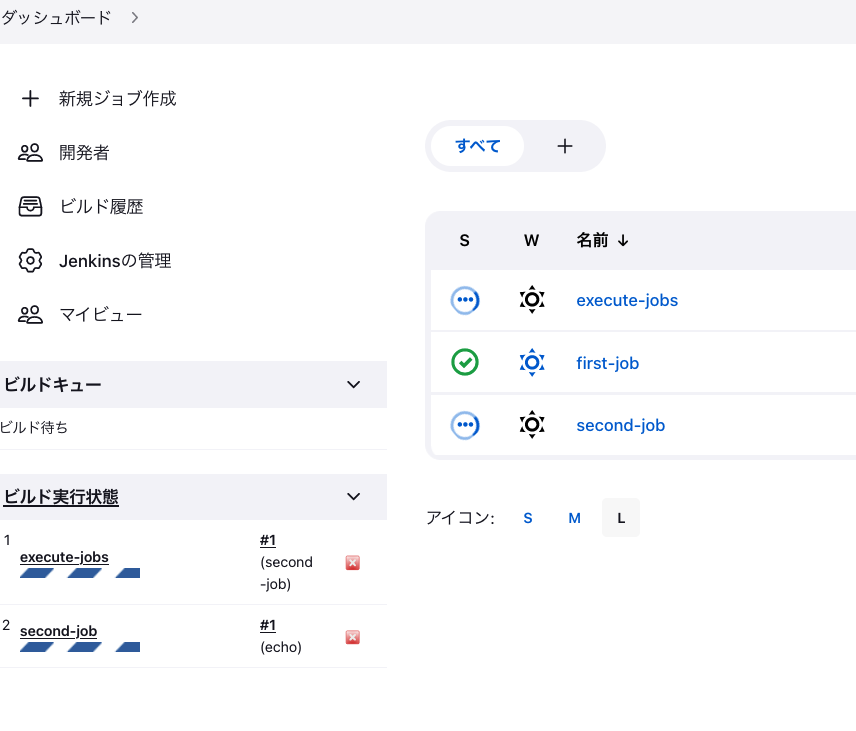This screenshot has height=731, width=856.
Task: Click the in-progress status icon for execute-jobs
Action: click(464, 300)
